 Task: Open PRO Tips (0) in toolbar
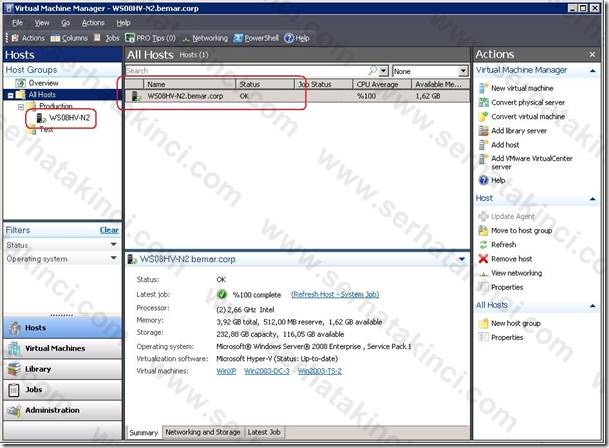click(x=150, y=38)
